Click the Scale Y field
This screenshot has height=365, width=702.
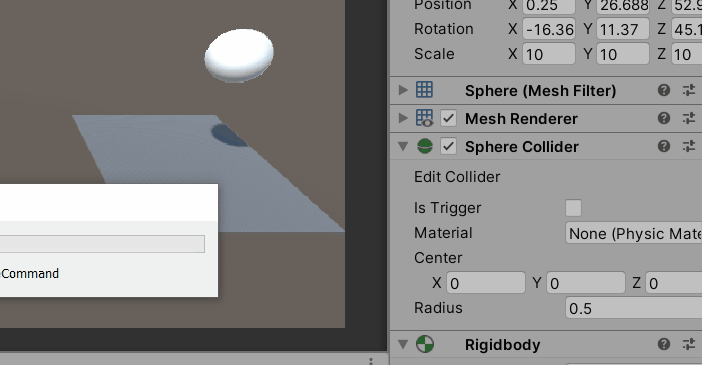pos(623,54)
